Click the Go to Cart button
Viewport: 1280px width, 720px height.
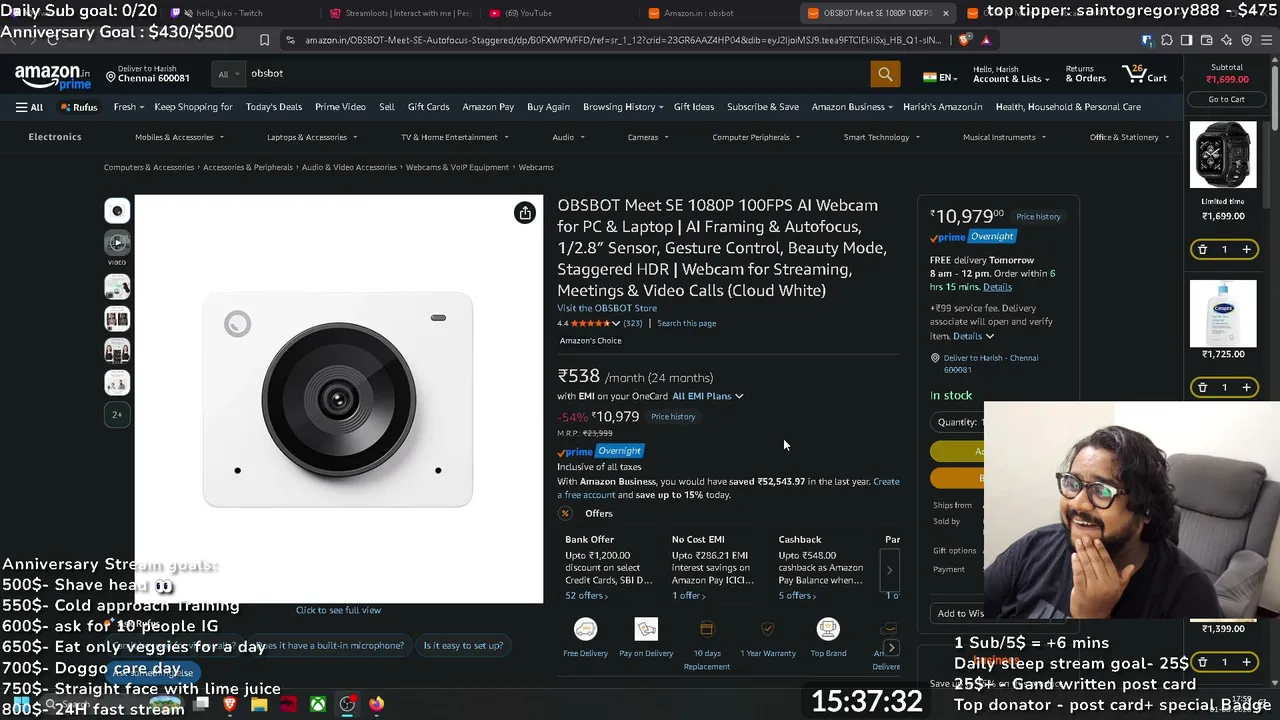(x=1226, y=99)
